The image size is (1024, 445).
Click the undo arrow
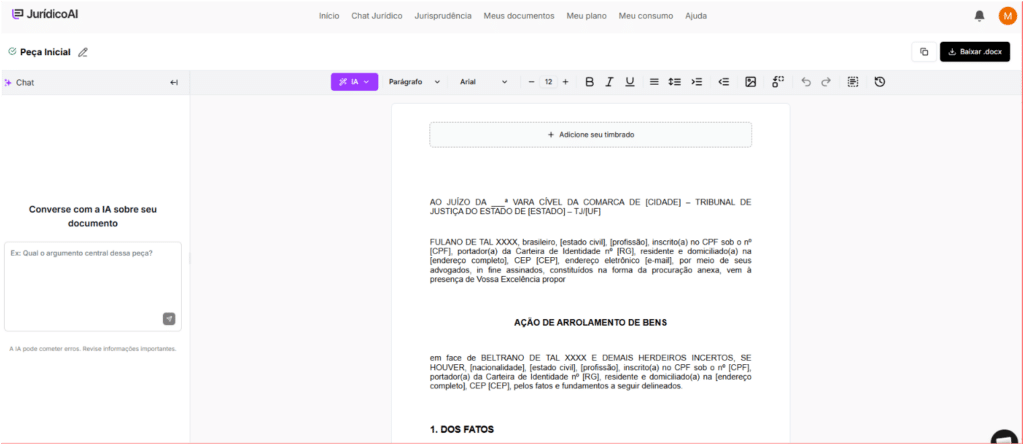point(806,82)
